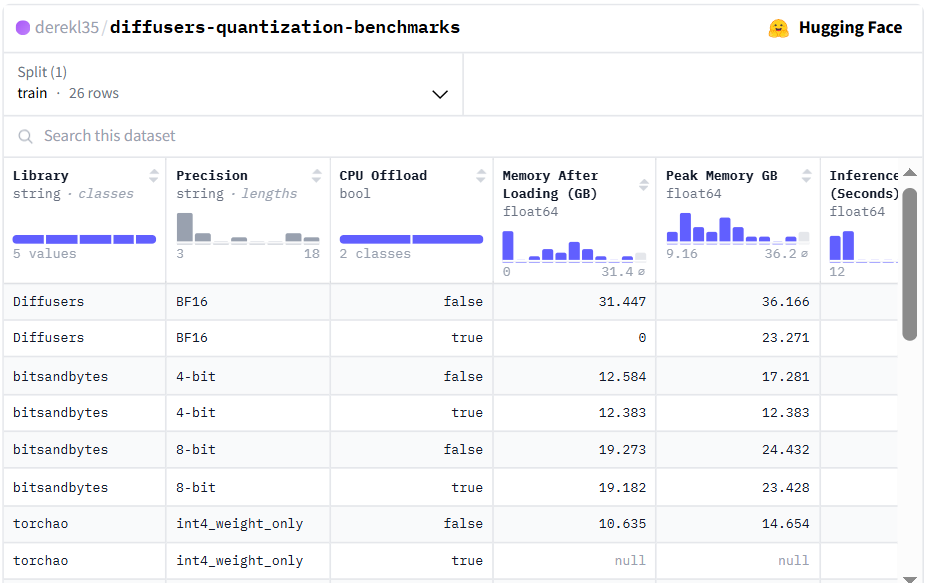Screen dimensions: 927x583
Task: Select the null Memory After Loading cell
Action: (575, 561)
